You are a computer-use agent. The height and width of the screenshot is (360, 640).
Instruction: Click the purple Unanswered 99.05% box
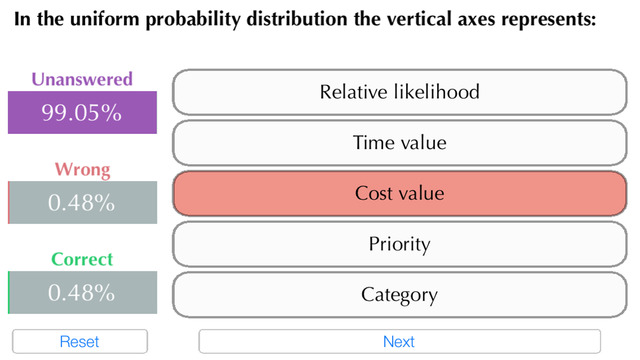tap(82, 112)
